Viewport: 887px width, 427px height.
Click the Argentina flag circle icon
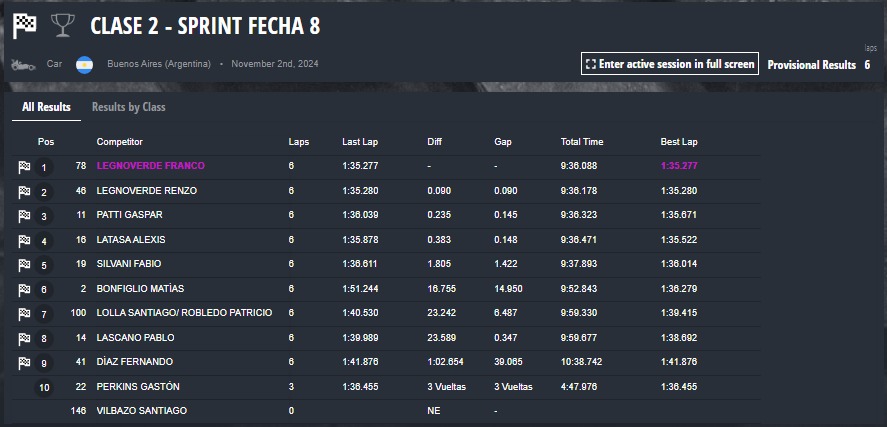point(84,64)
